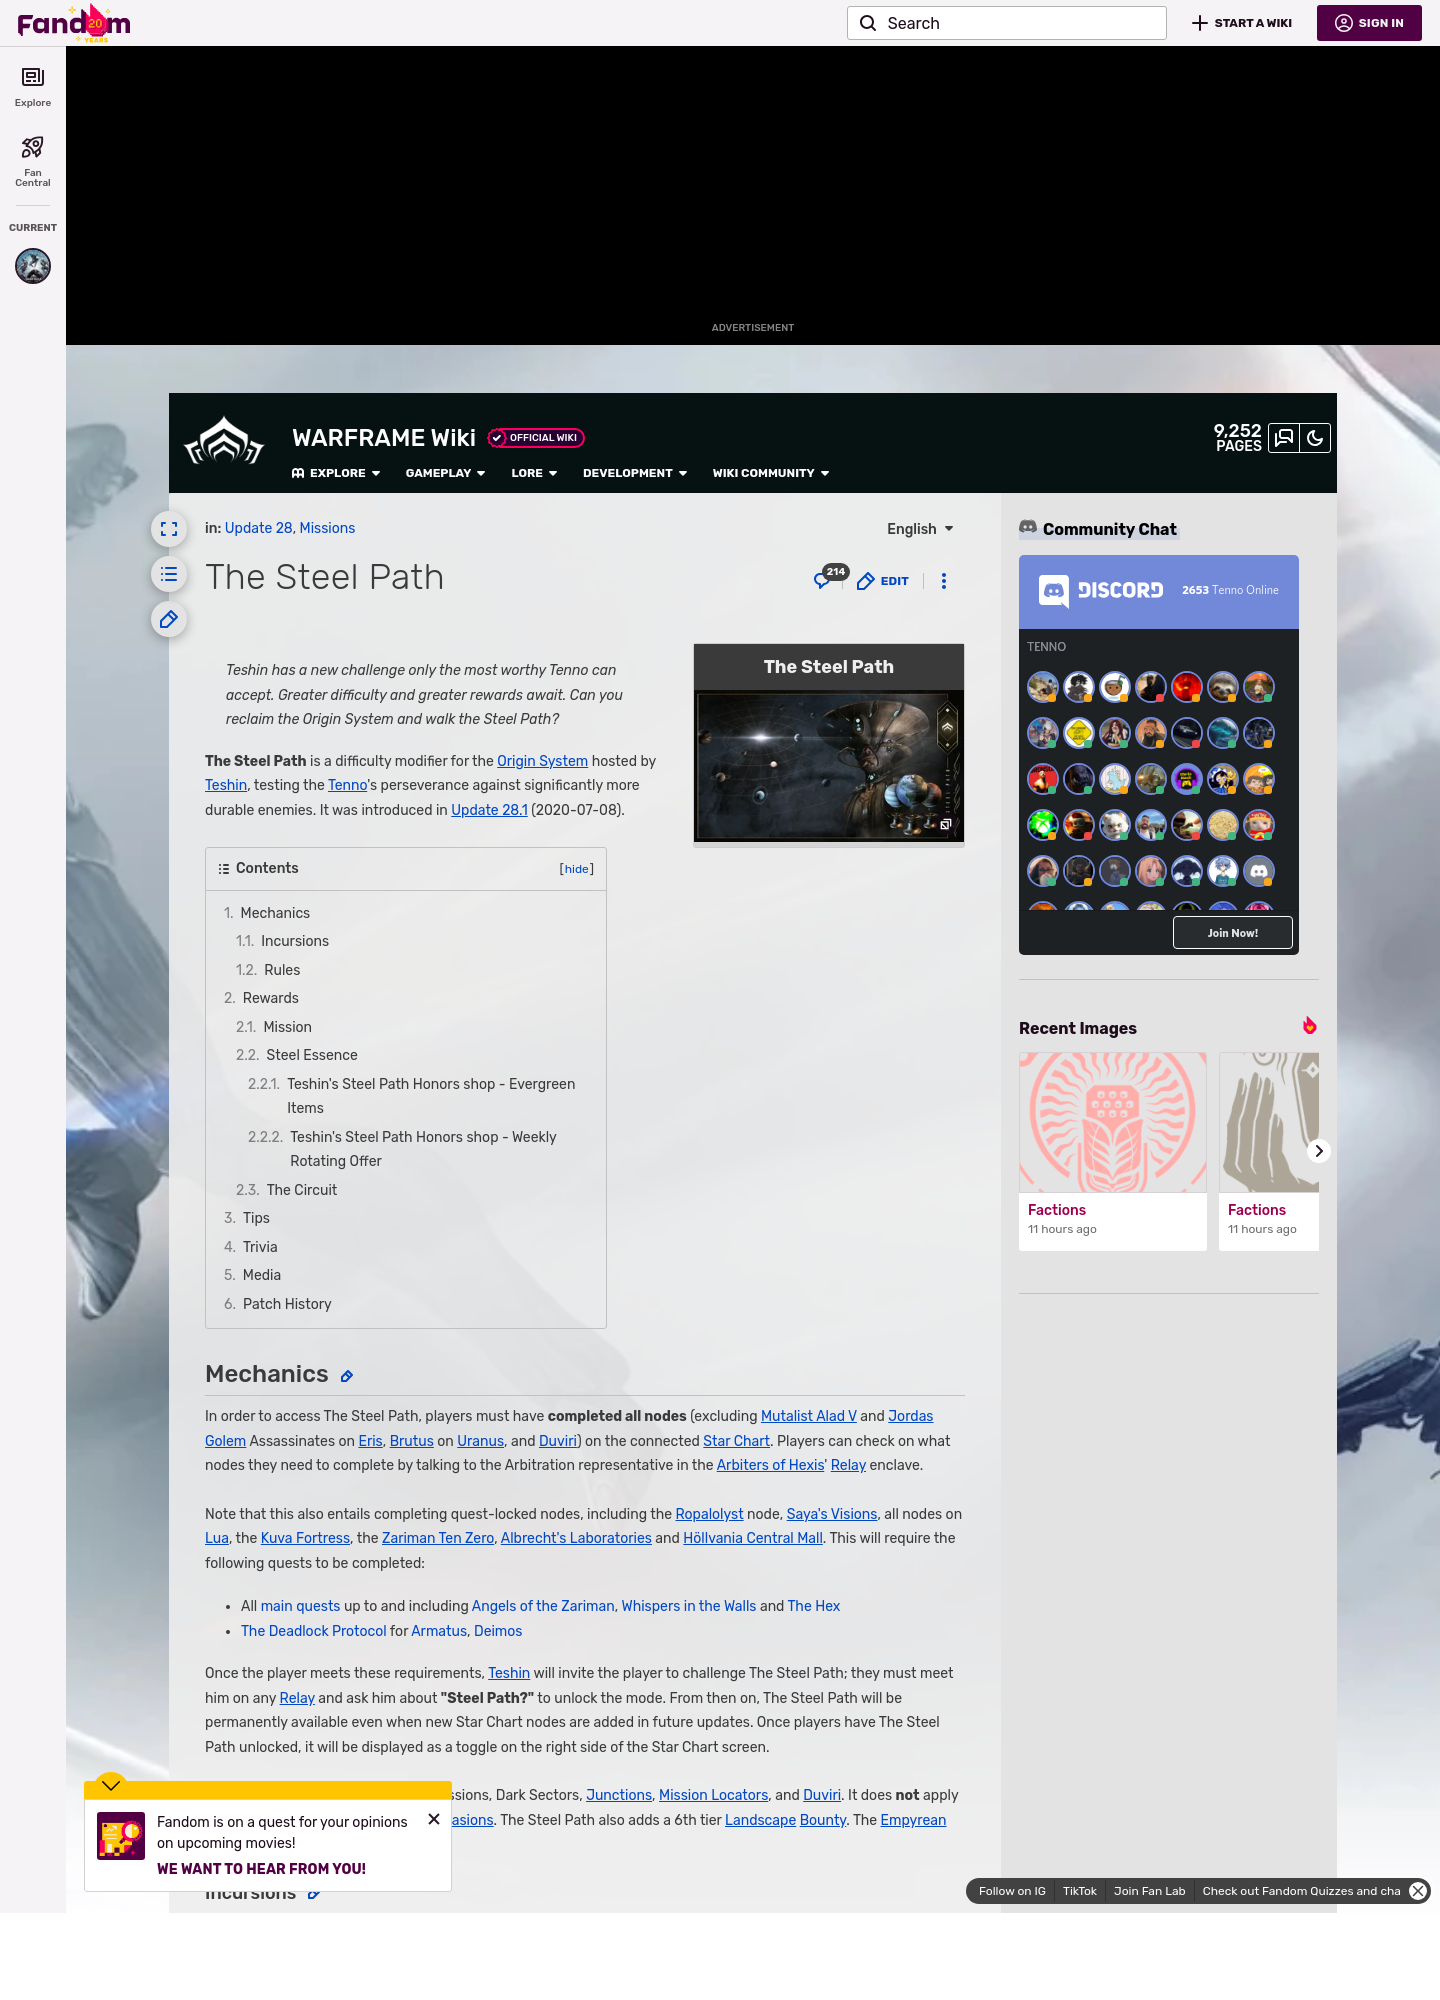Open the Update 28.1 link

click(489, 810)
